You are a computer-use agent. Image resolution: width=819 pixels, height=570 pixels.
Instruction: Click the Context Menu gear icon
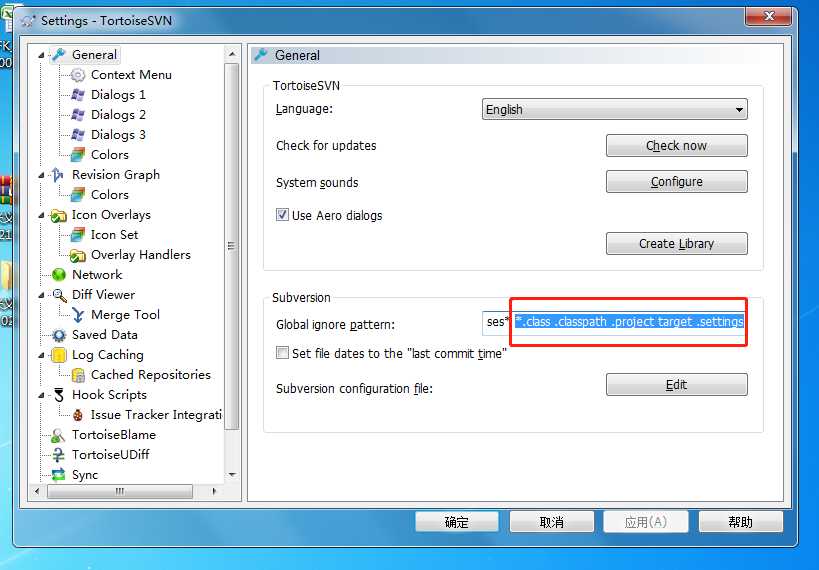coord(78,75)
